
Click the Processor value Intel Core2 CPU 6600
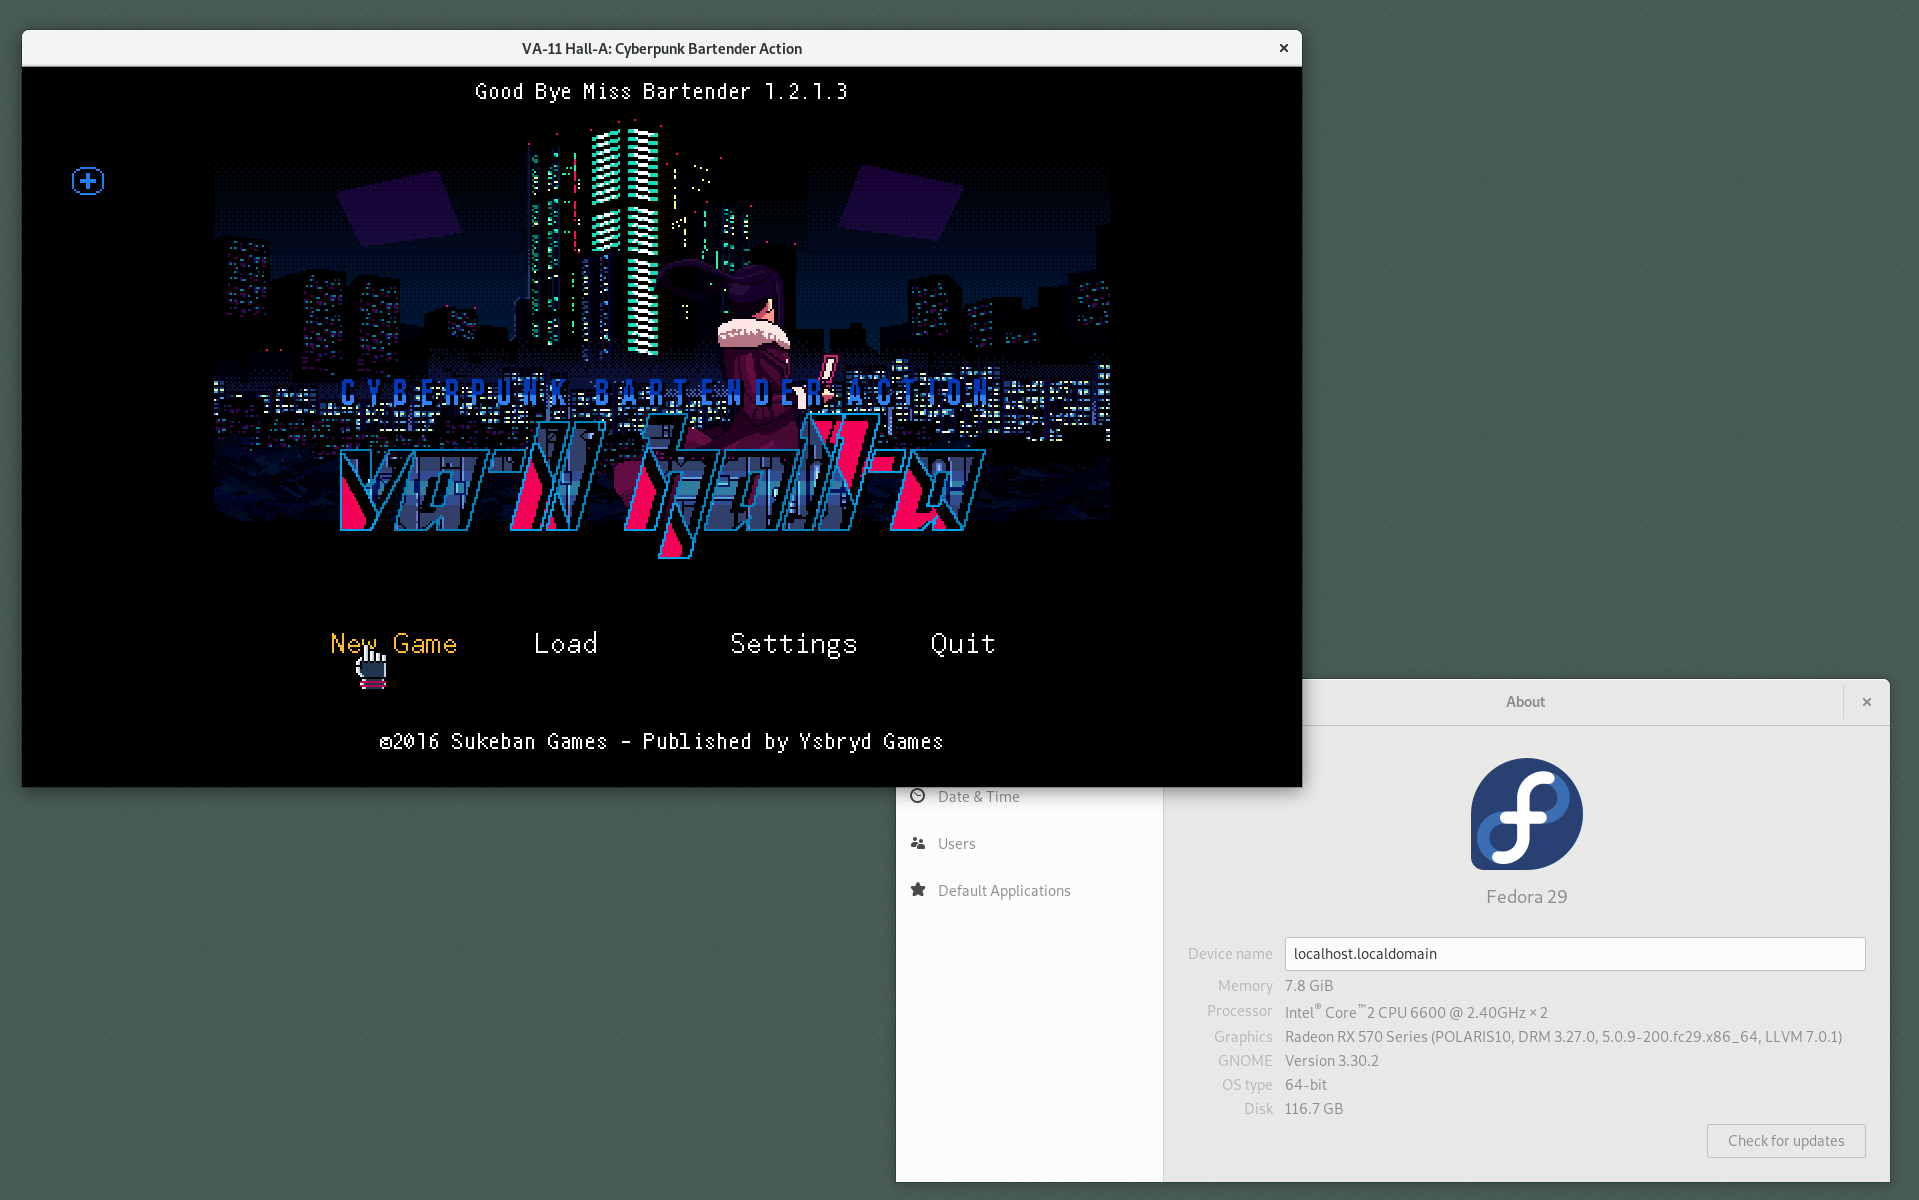pos(1416,1012)
